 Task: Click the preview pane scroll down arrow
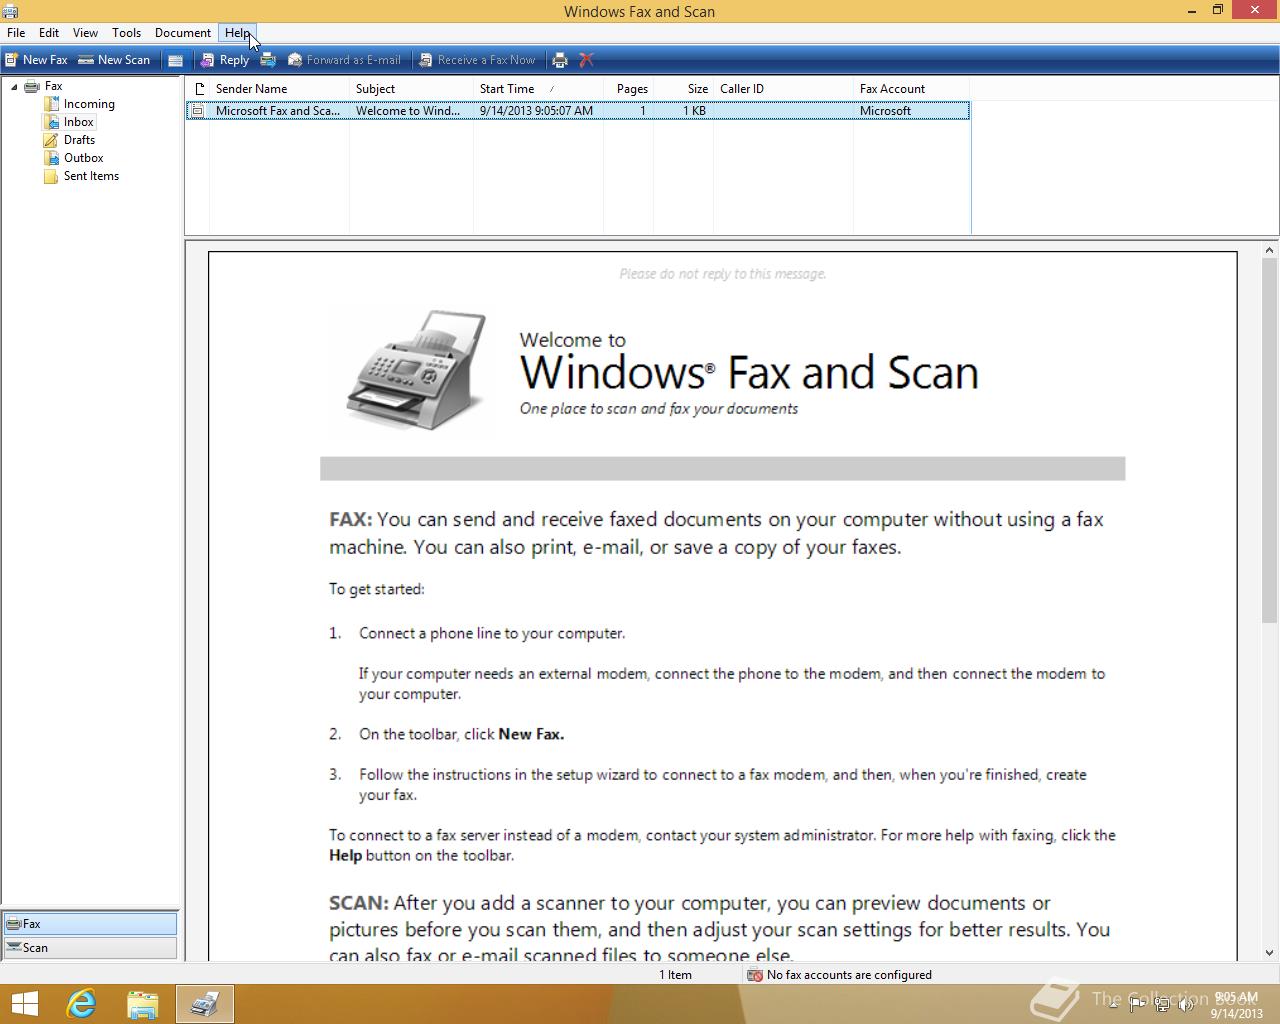(x=1270, y=953)
